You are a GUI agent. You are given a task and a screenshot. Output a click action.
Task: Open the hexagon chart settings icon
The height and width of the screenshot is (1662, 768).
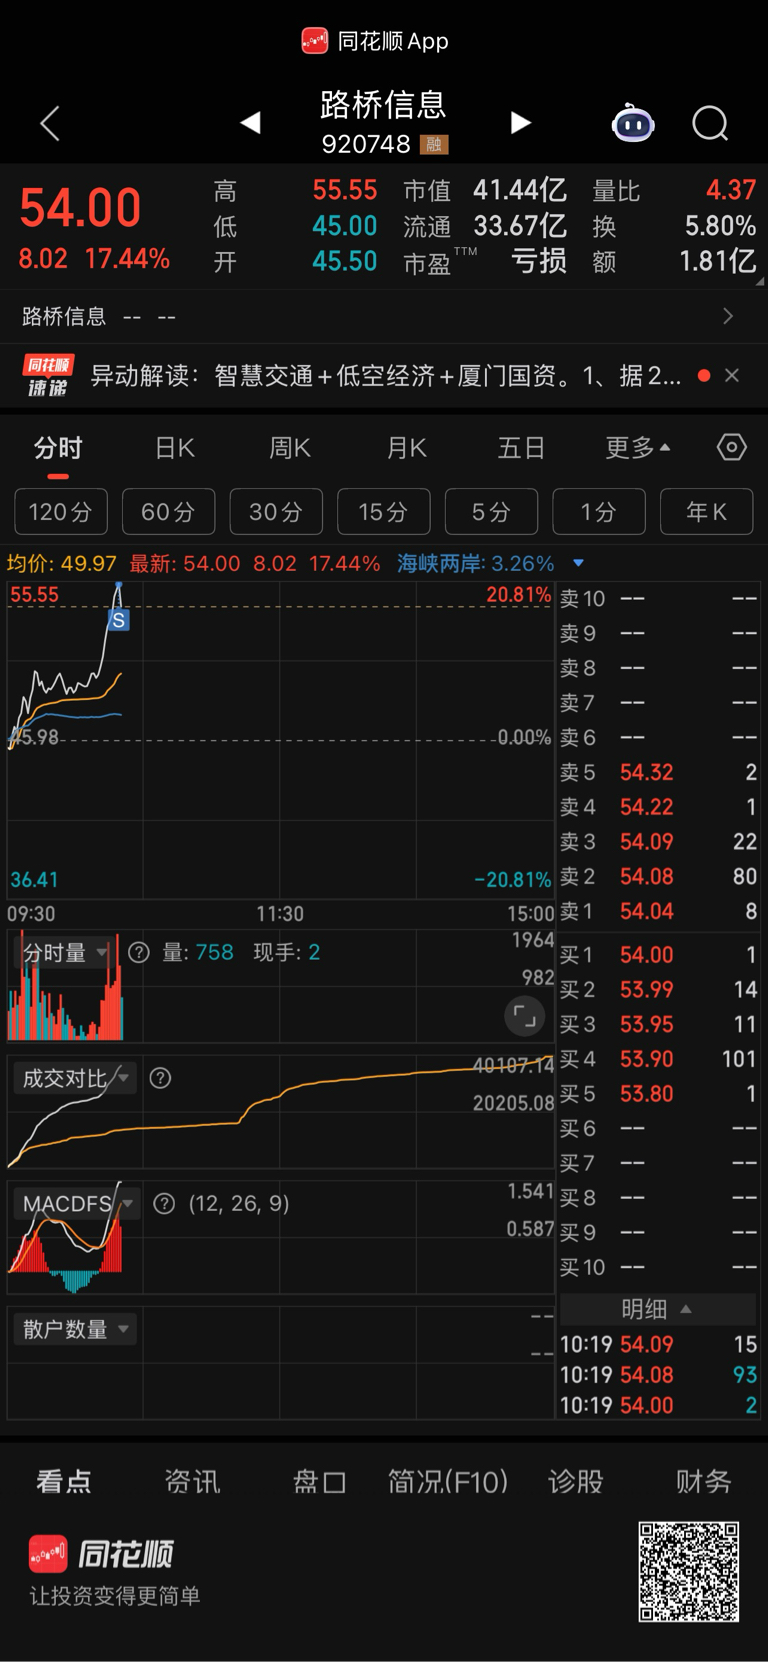tap(732, 447)
